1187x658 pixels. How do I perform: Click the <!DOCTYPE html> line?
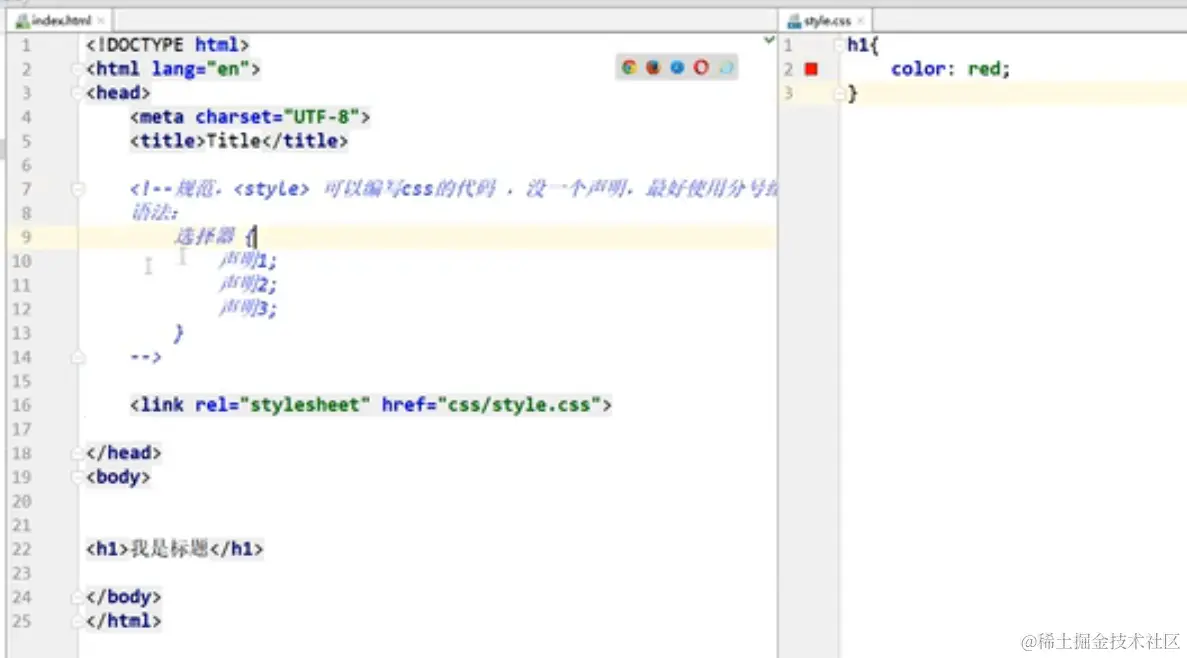(167, 45)
